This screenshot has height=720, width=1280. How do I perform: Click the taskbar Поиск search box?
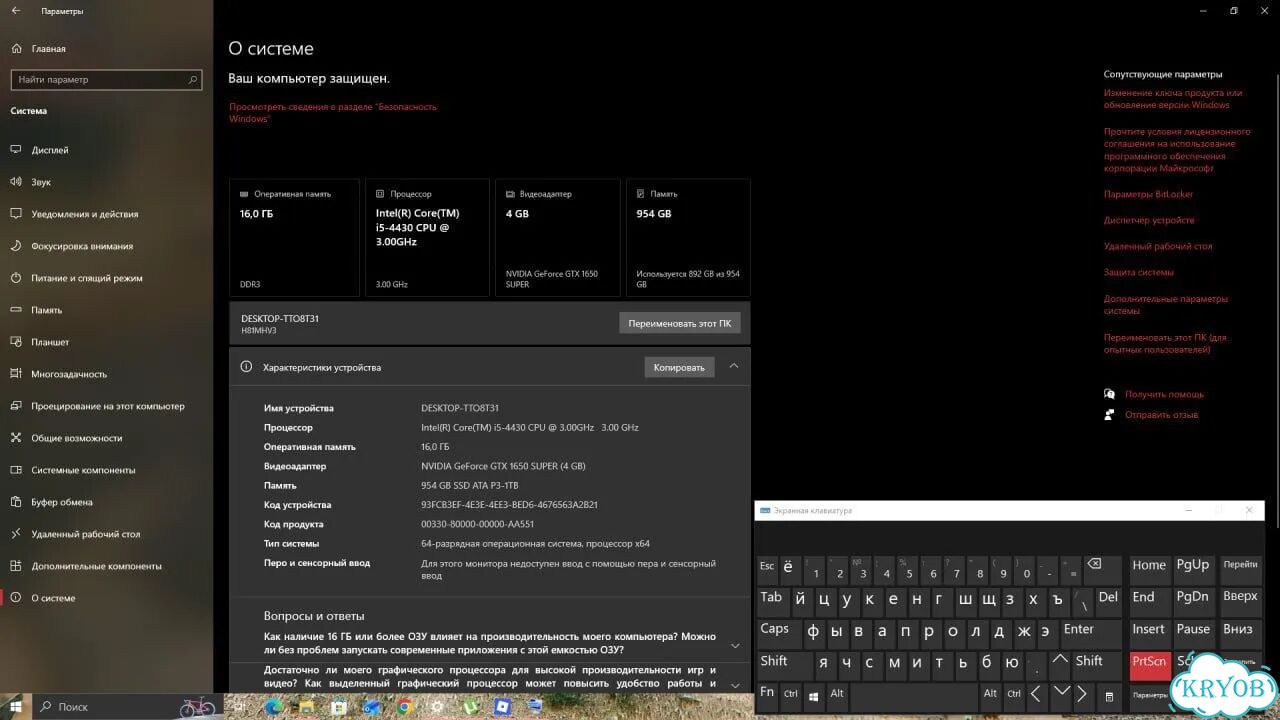(x=126, y=706)
